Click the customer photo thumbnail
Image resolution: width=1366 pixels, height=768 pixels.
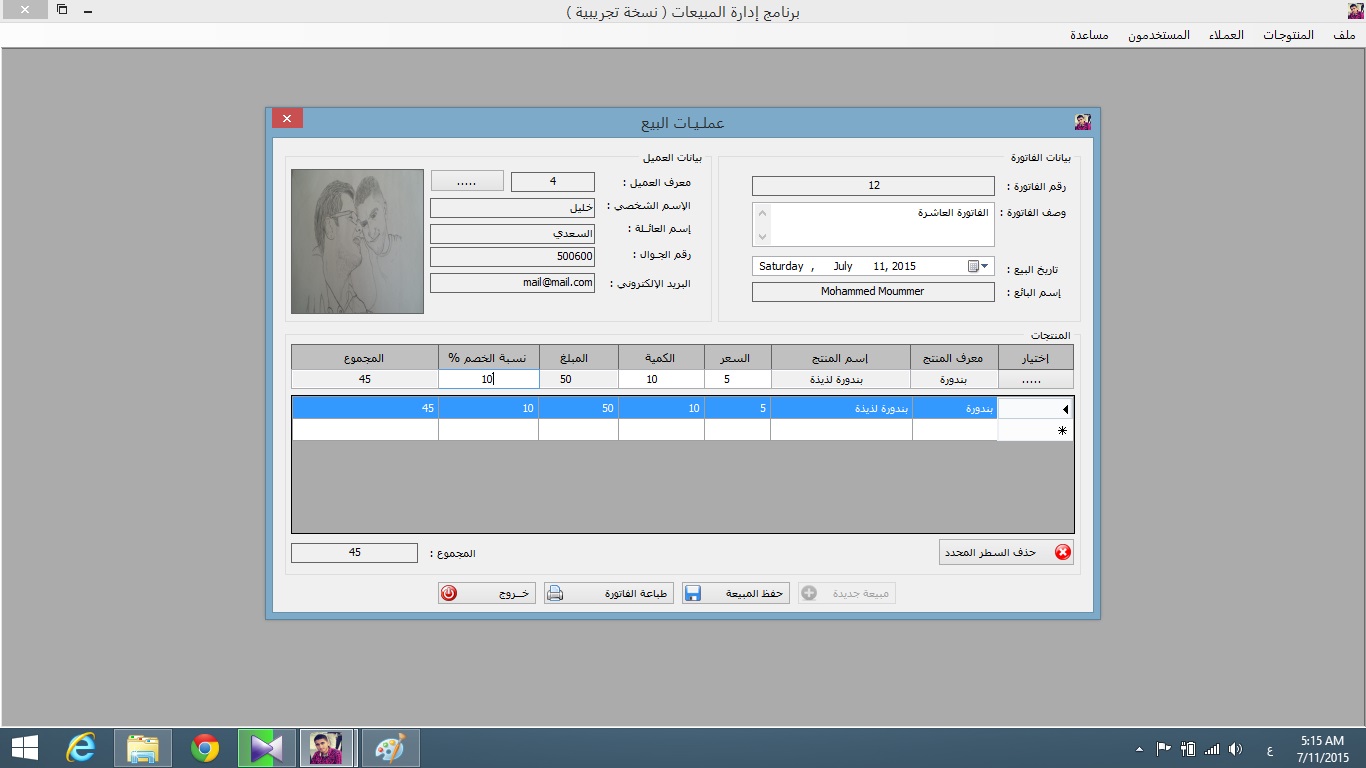pyautogui.click(x=357, y=241)
